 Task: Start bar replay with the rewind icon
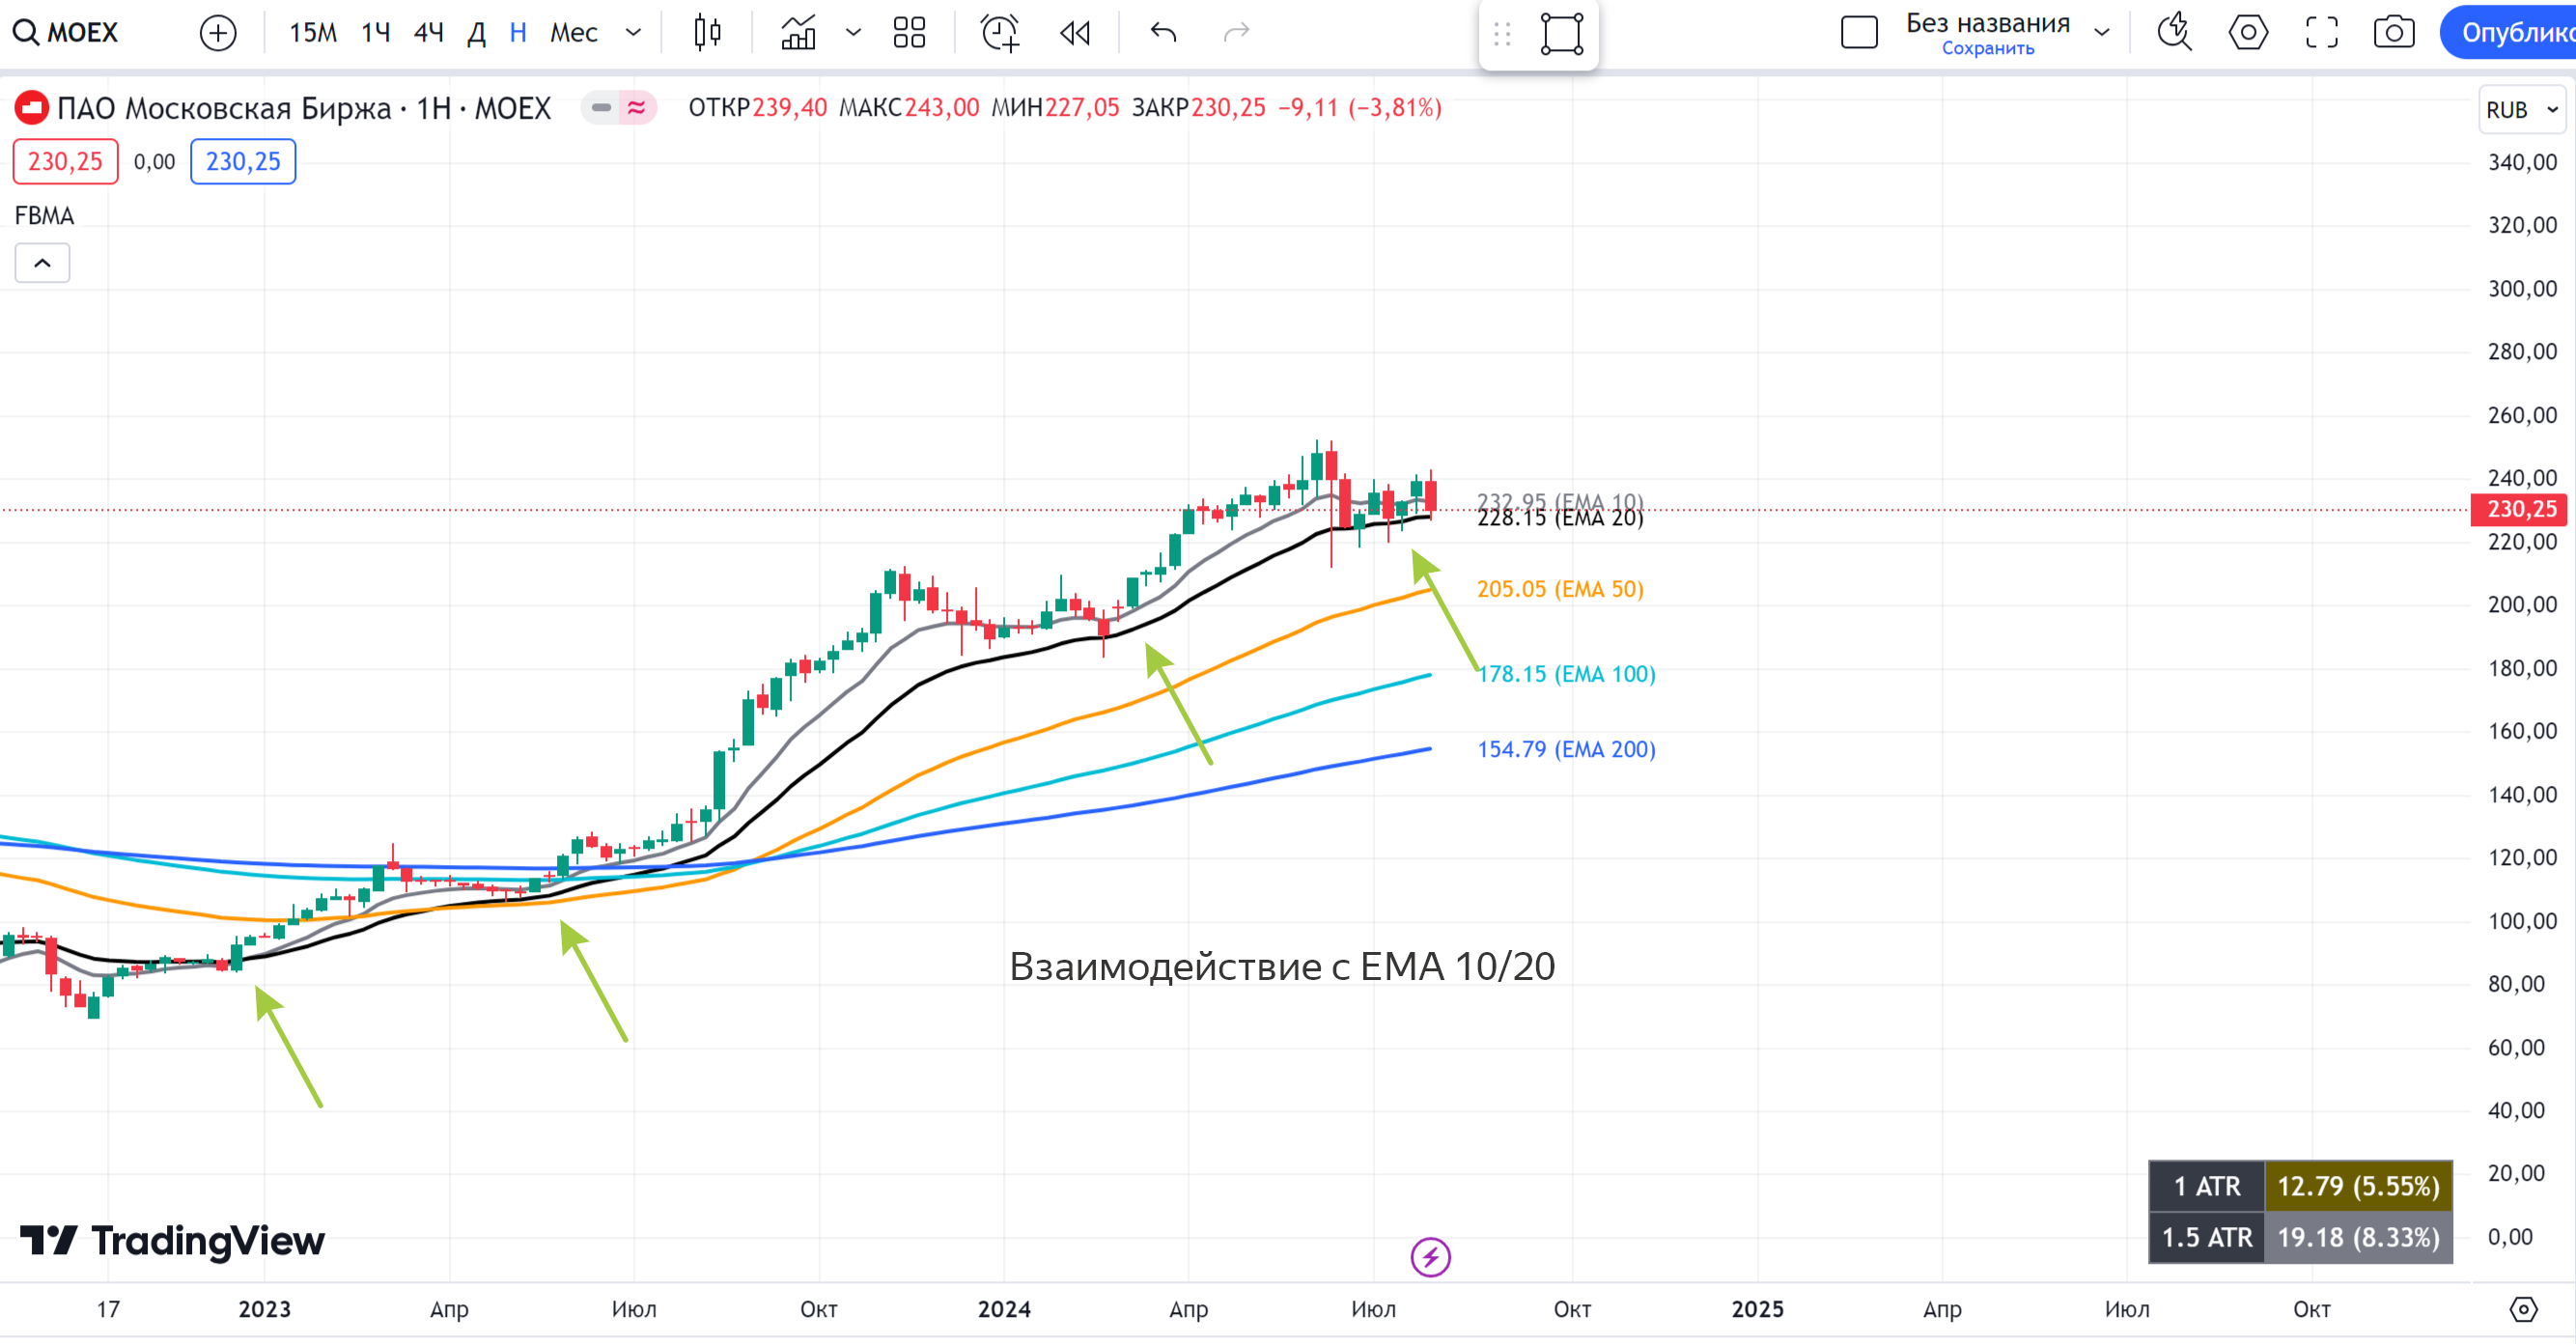point(1074,33)
